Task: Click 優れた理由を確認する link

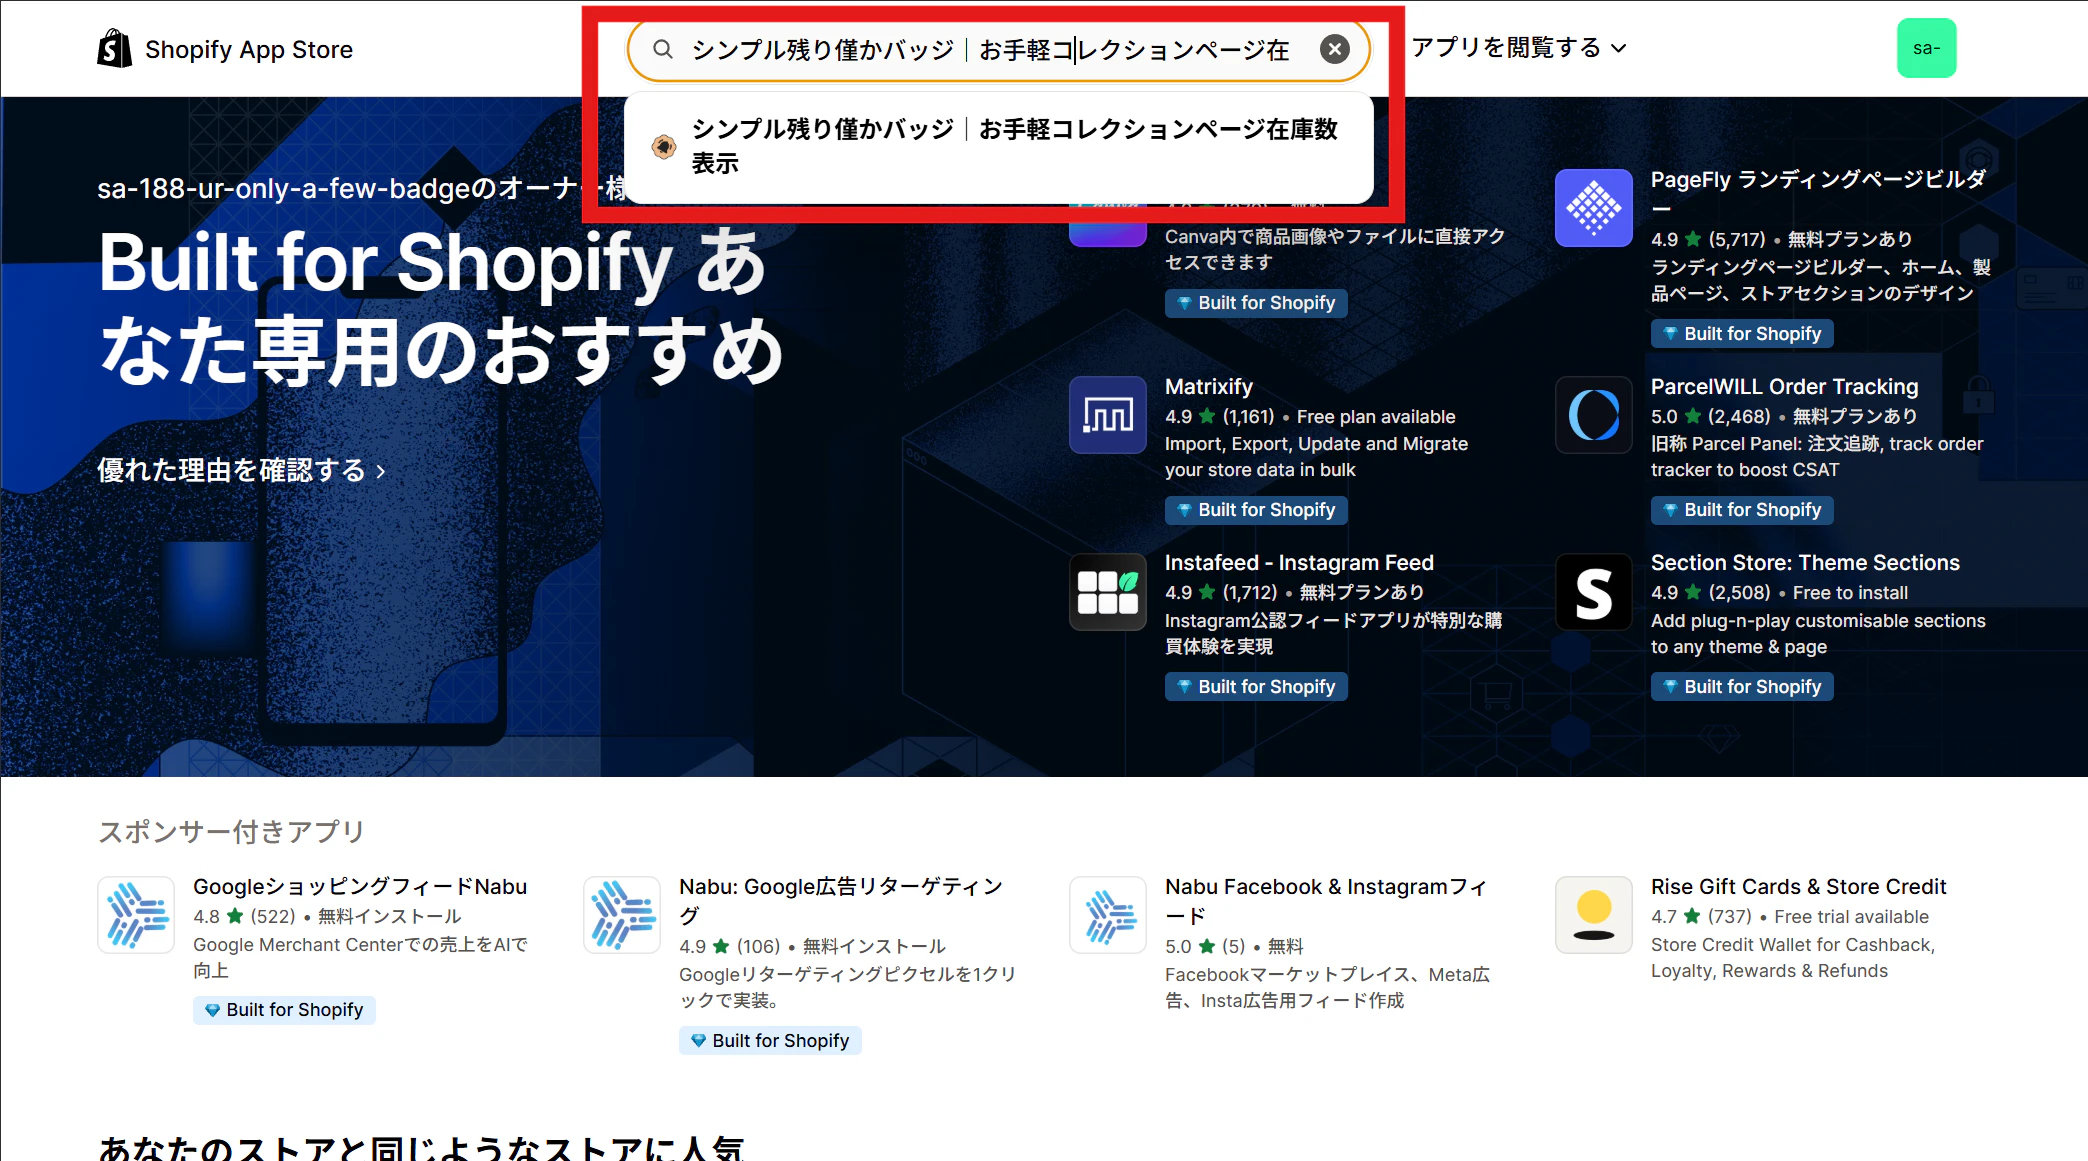Action: tap(241, 470)
